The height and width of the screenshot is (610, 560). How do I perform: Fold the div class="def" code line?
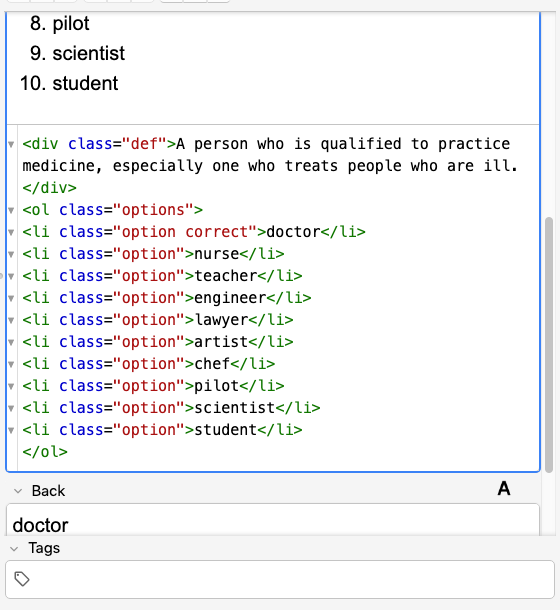pos(11,145)
